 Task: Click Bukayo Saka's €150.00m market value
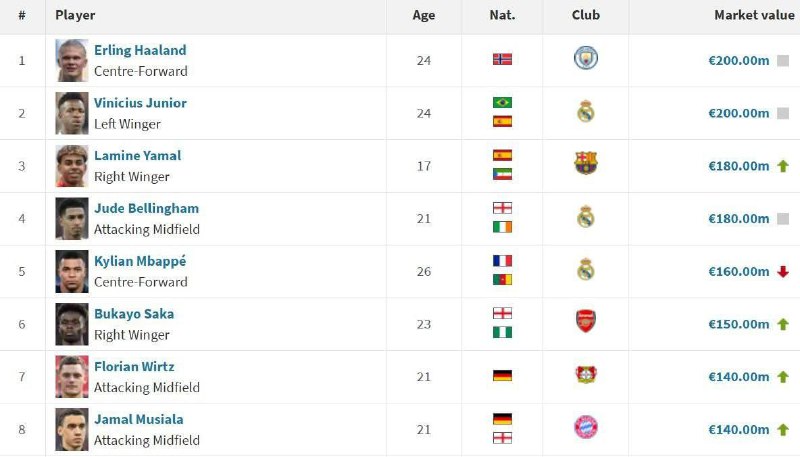(x=738, y=324)
